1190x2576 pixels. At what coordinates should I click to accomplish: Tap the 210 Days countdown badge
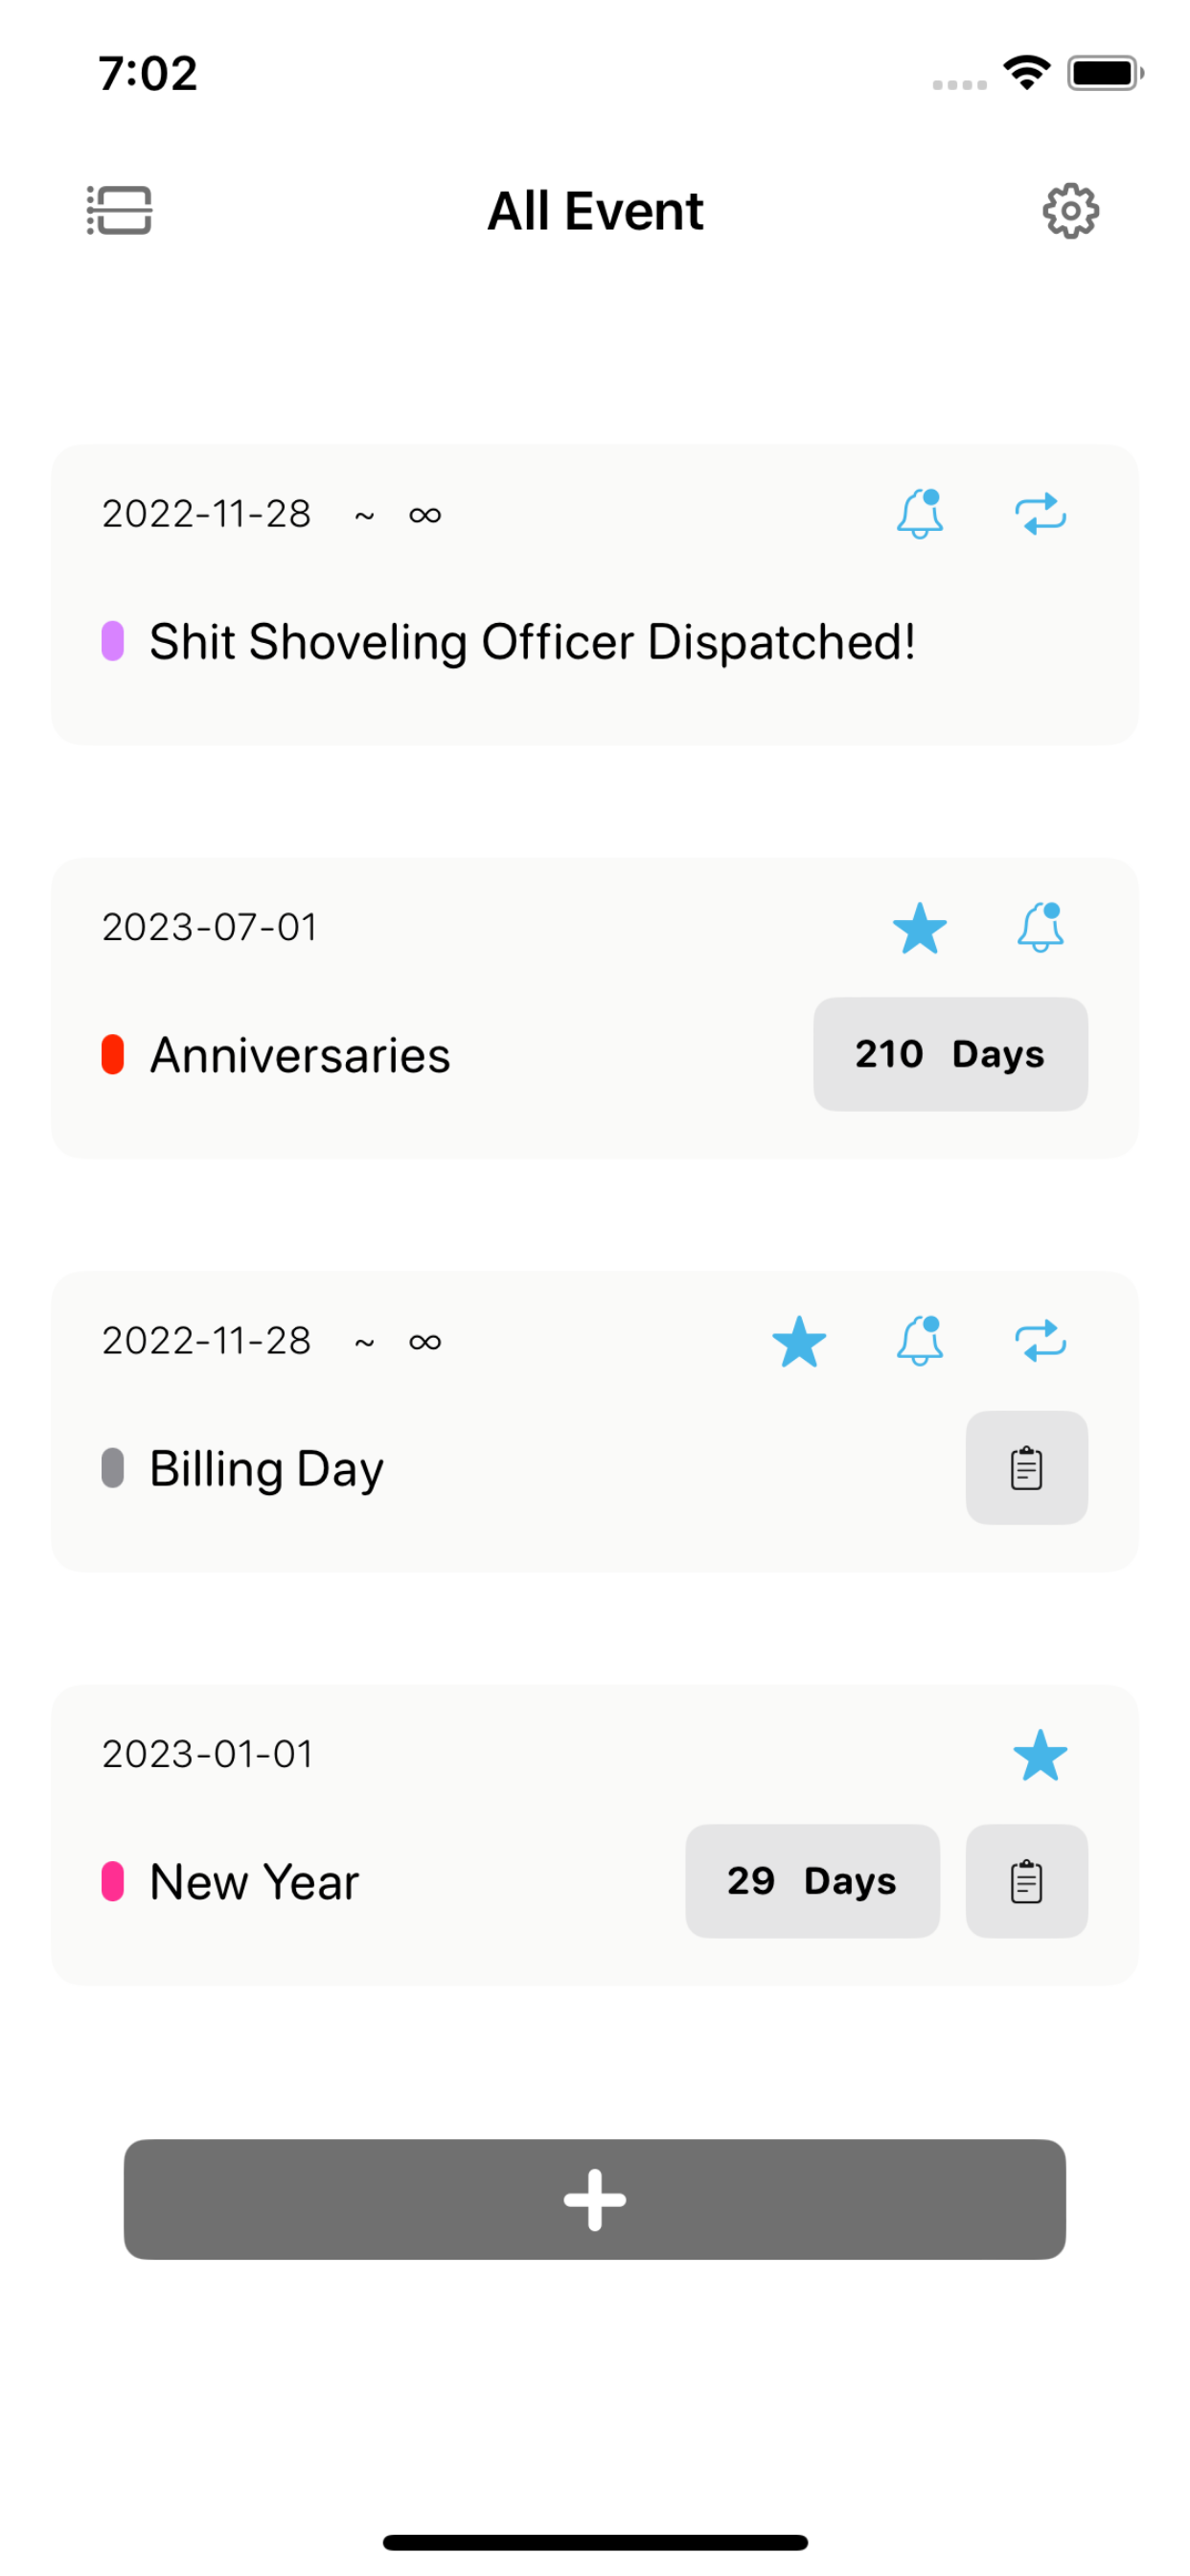[950, 1054]
